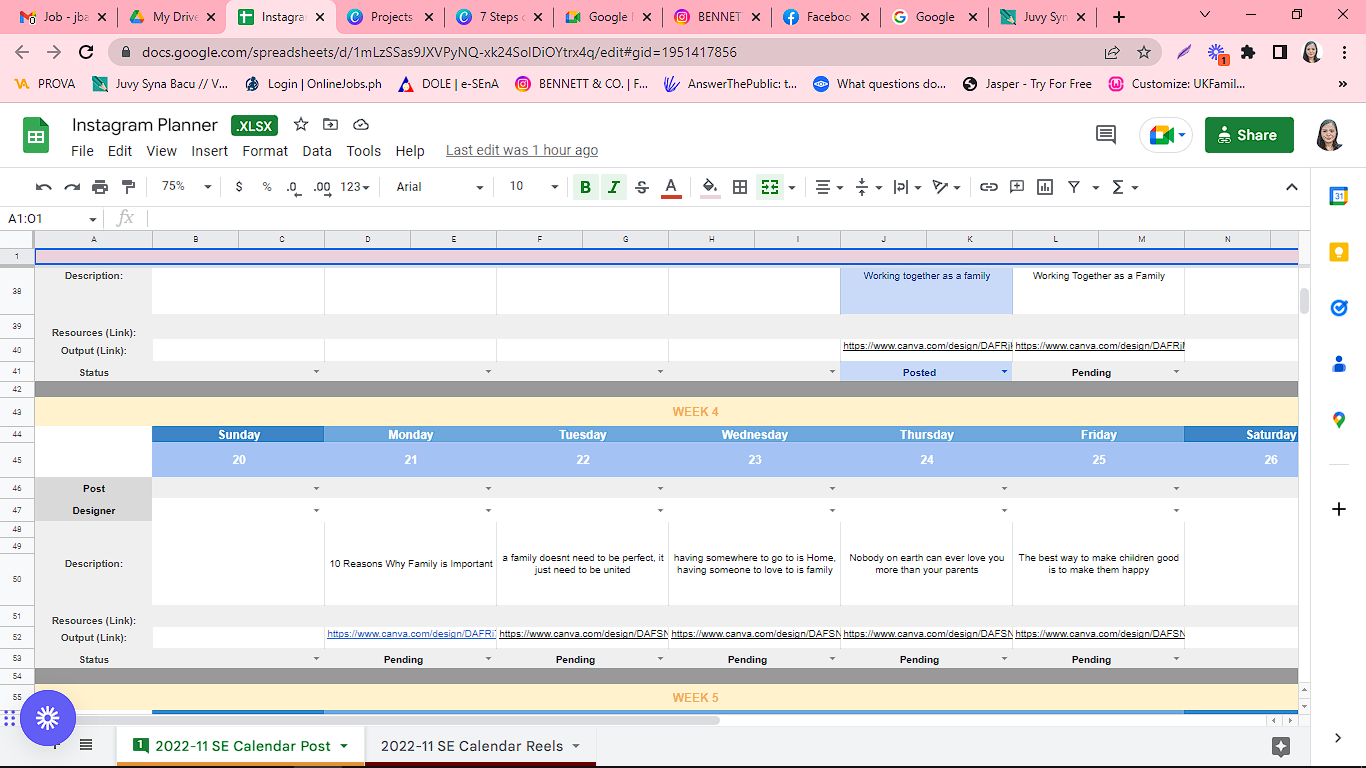The width and height of the screenshot is (1366, 768).
Task: Open Chrome extensions puzzle icon
Action: click(x=1248, y=52)
